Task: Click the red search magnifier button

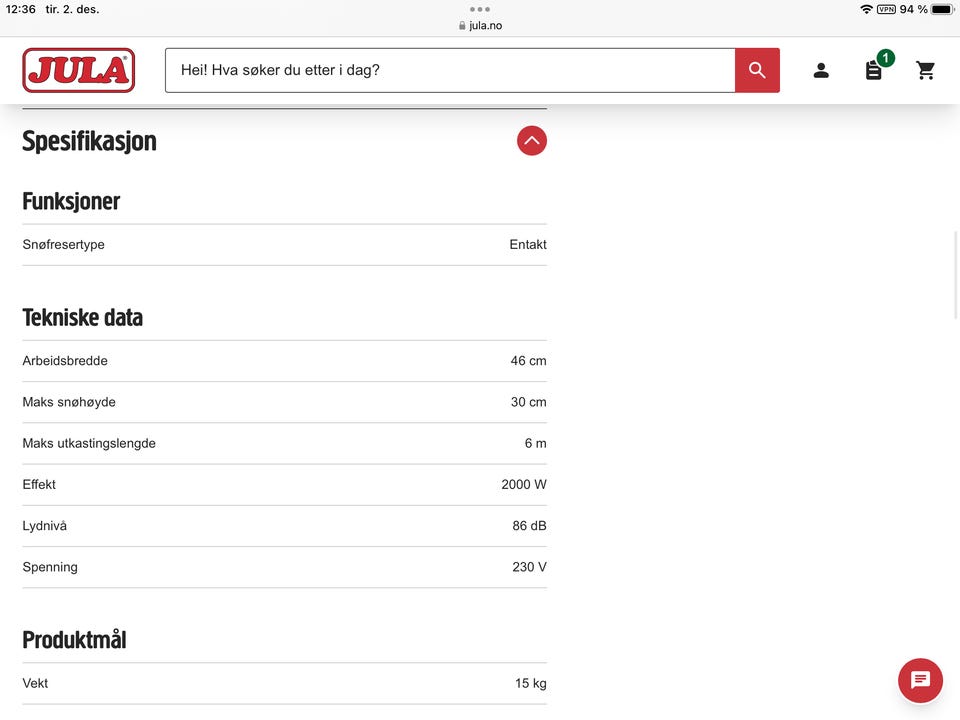Action: 757,70
